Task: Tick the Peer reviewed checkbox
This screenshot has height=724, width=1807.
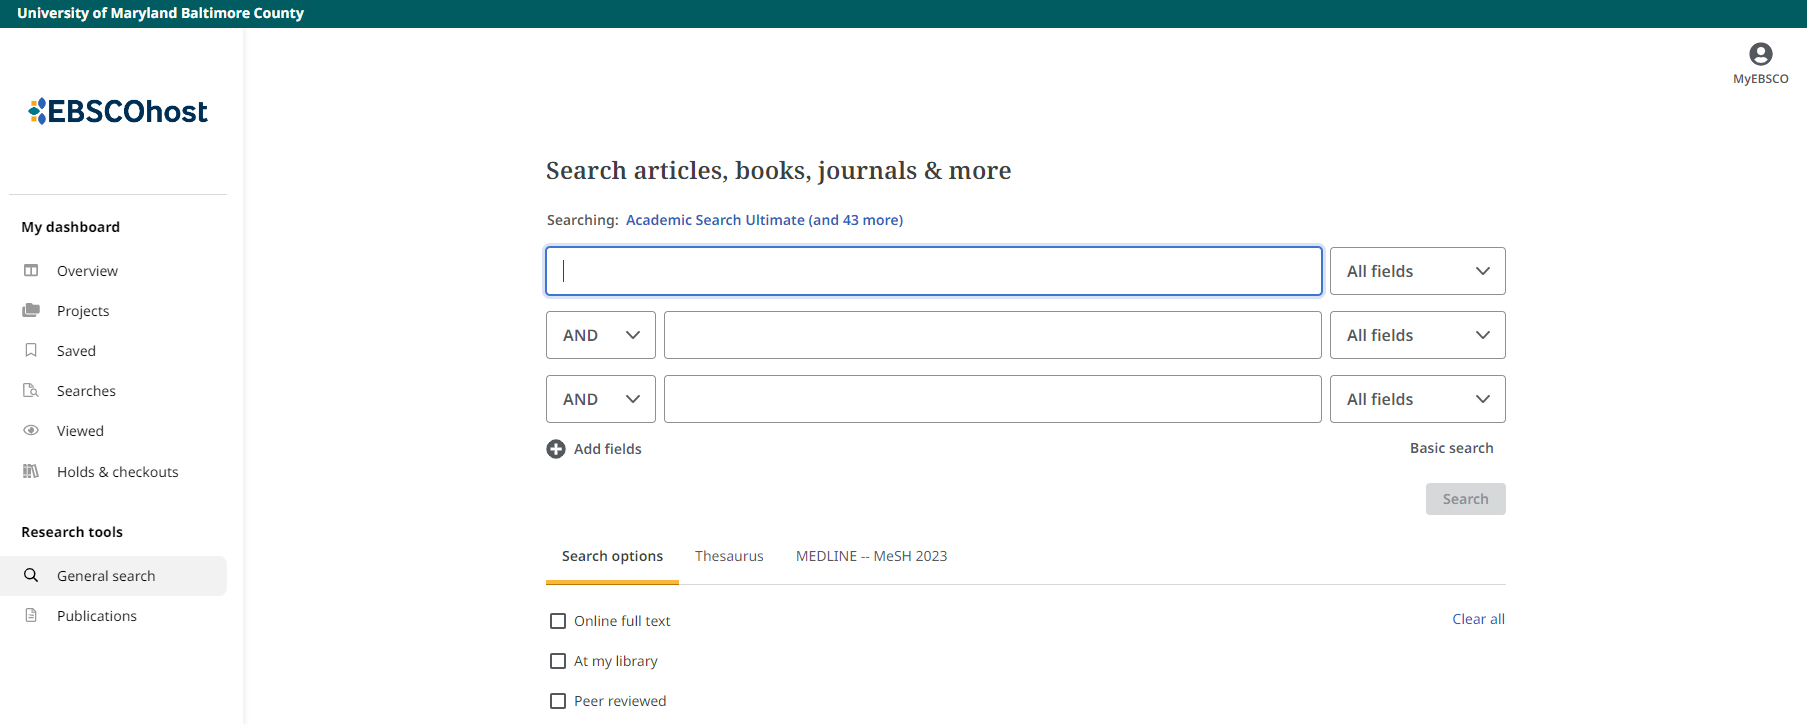Action: pyautogui.click(x=558, y=701)
